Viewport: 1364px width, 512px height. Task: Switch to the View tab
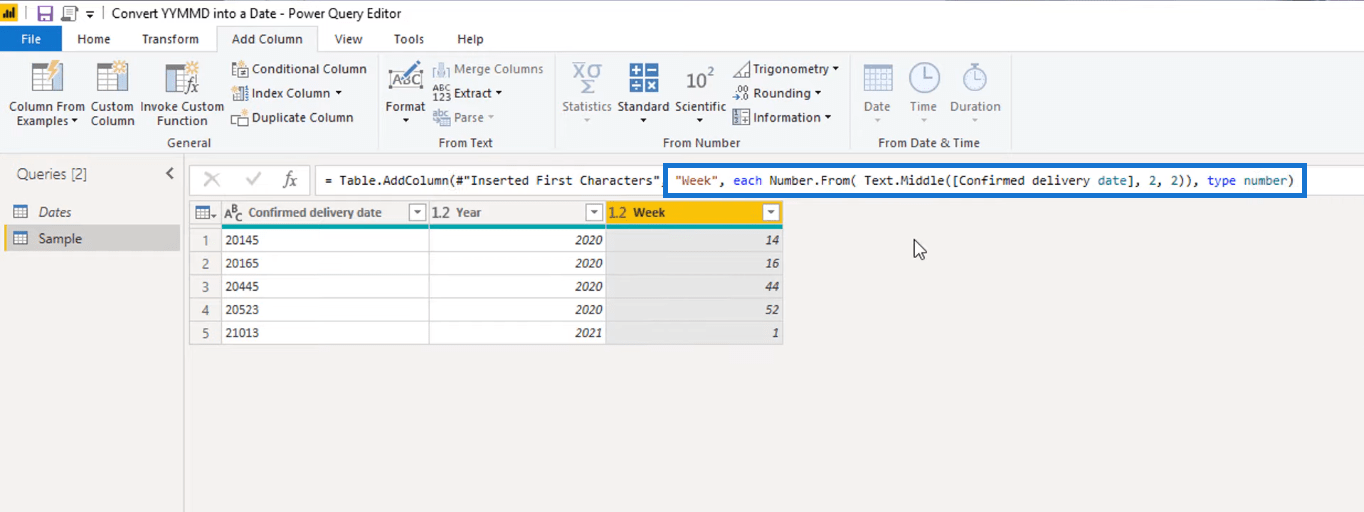coord(348,39)
